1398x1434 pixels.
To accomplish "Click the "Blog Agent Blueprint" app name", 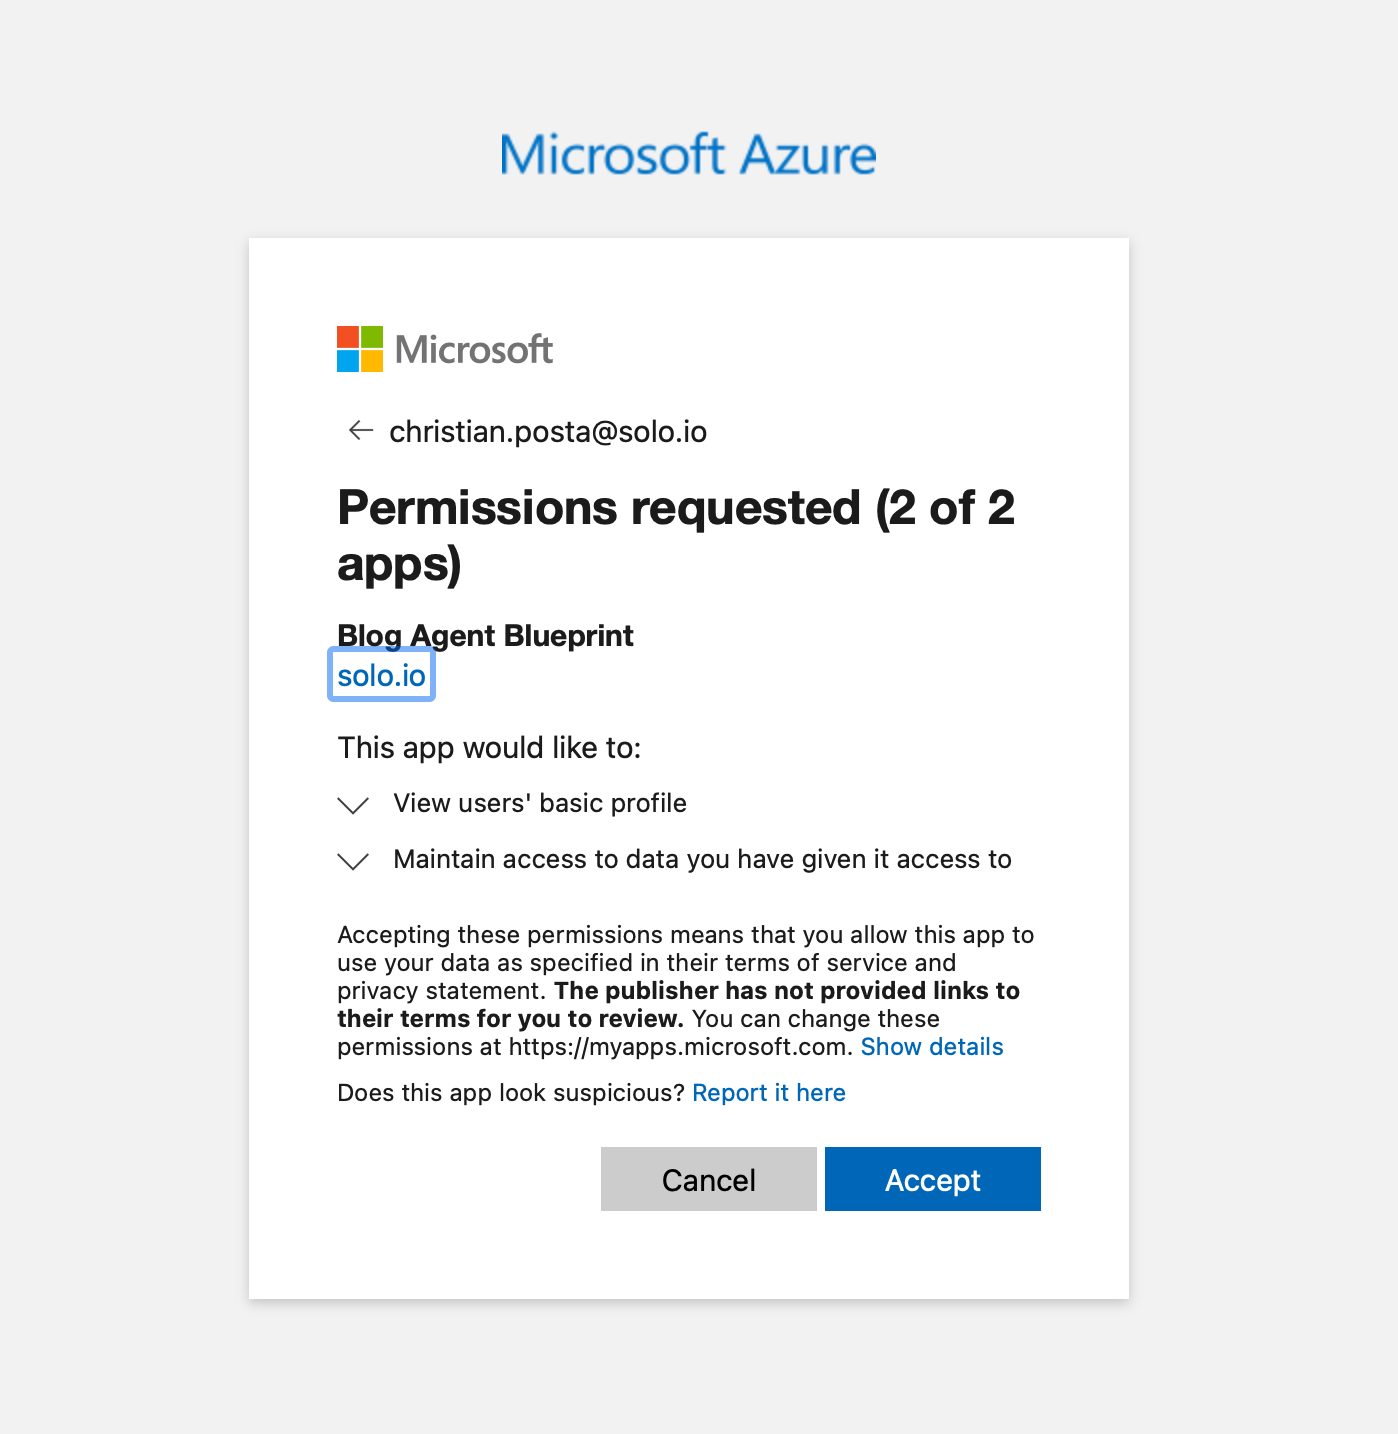I will (485, 636).
